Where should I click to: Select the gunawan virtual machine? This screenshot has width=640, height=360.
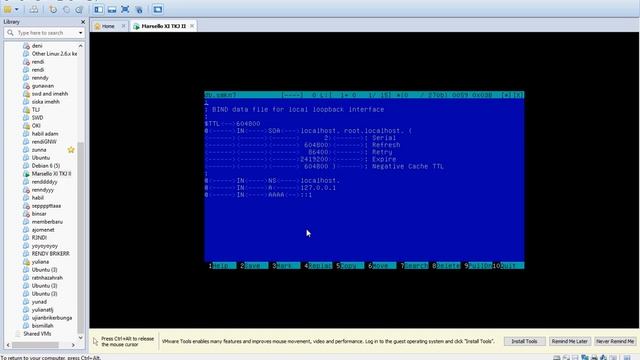tap(42, 86)
